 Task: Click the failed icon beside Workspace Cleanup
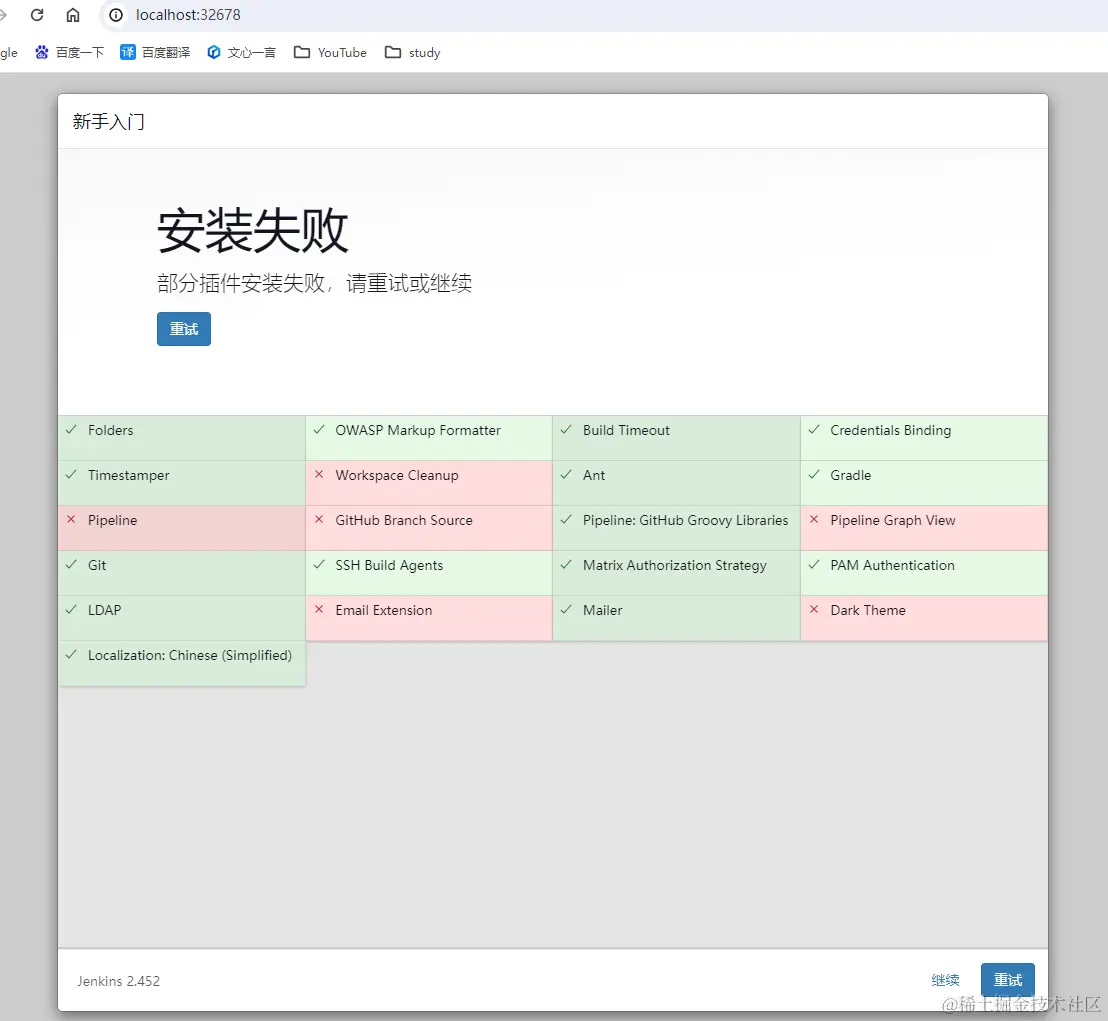pyautogui.click(x=319, y=474)
